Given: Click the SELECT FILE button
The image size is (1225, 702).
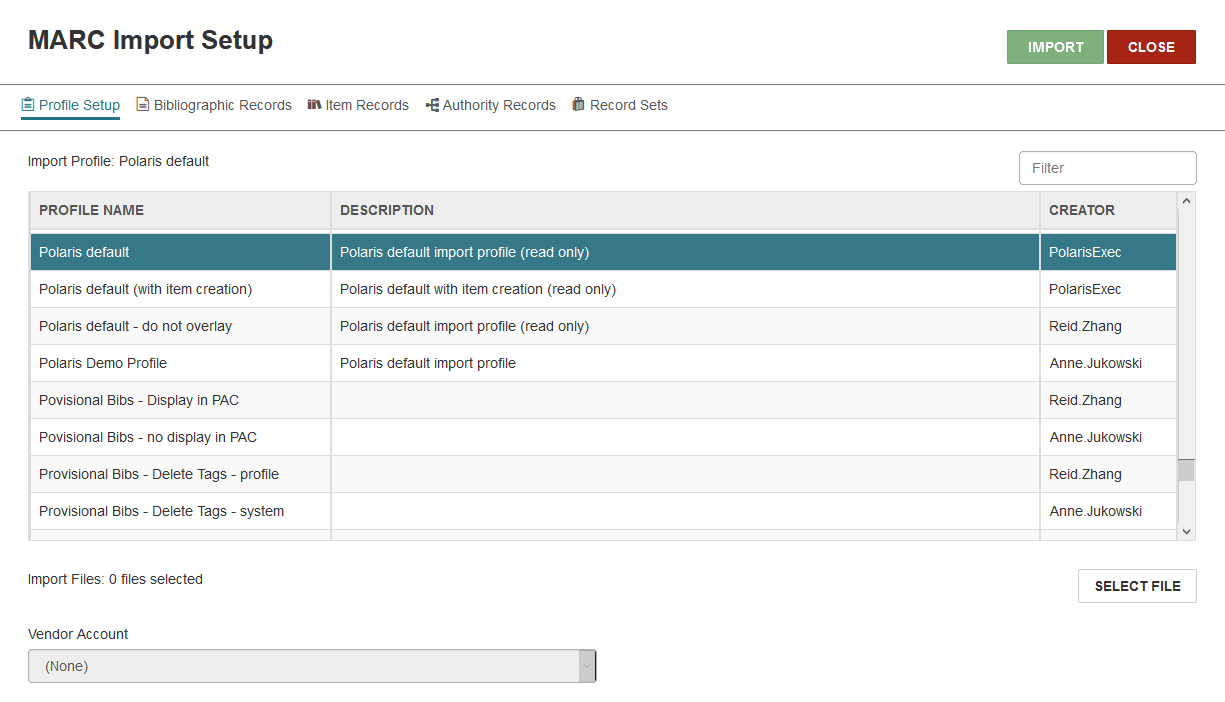Looking at the screenshot, I should click(x=1137, y=586).
